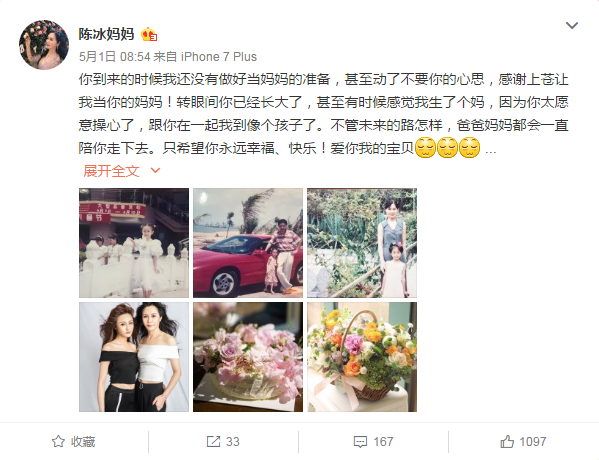
Task: Click the arrow beside 展开全文
Action: tap(155, 170)
